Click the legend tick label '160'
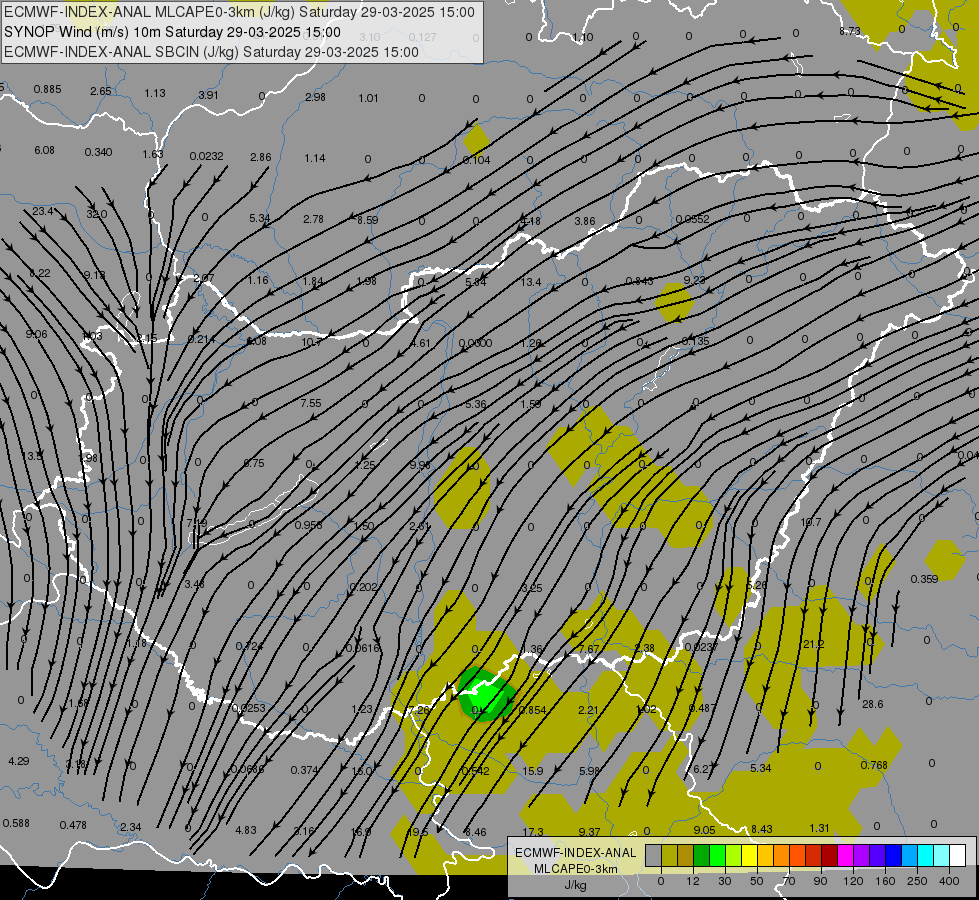This screenshot has width=979, height=900. click(885, 881)
